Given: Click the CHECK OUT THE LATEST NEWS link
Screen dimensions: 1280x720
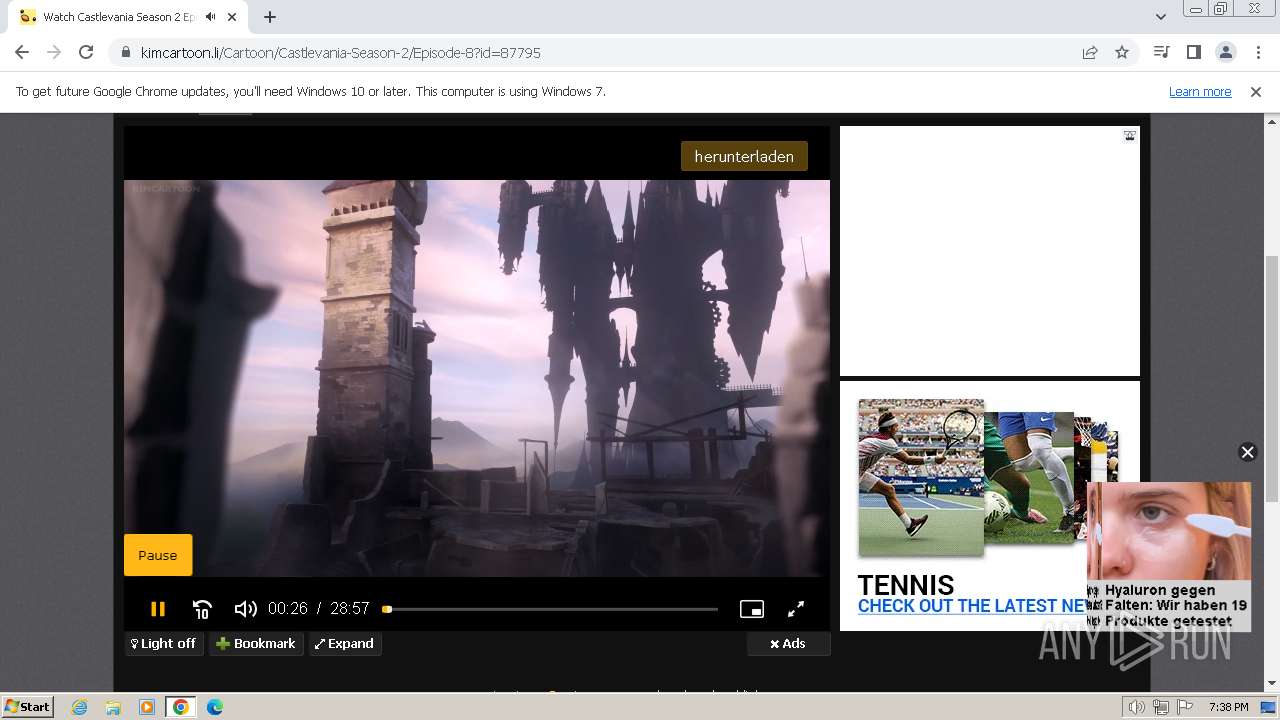Looking at the screenshot, I should (x=972, y=606).
